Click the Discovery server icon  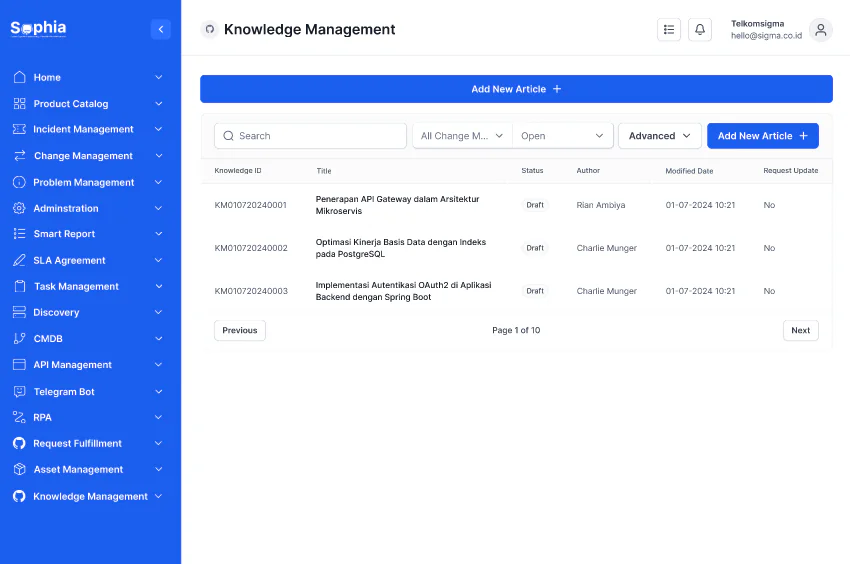point(20,312)
